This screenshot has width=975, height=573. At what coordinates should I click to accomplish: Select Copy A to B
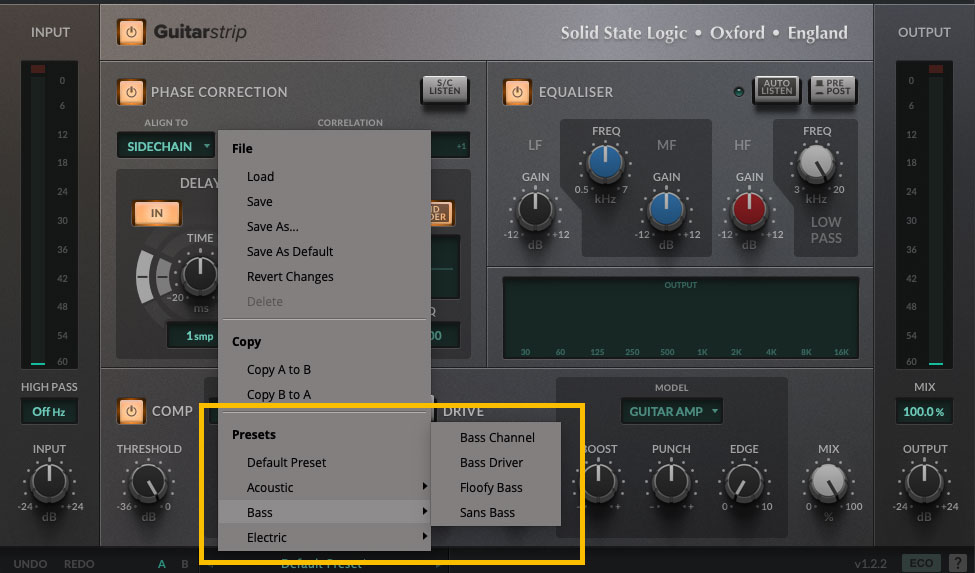tap(279, 369)
